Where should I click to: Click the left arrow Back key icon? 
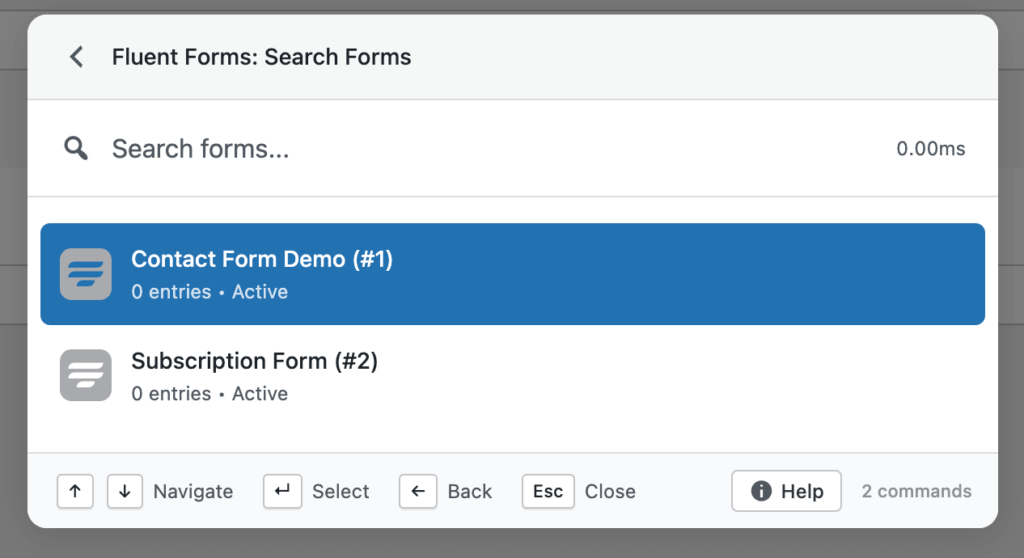[418, 491]
